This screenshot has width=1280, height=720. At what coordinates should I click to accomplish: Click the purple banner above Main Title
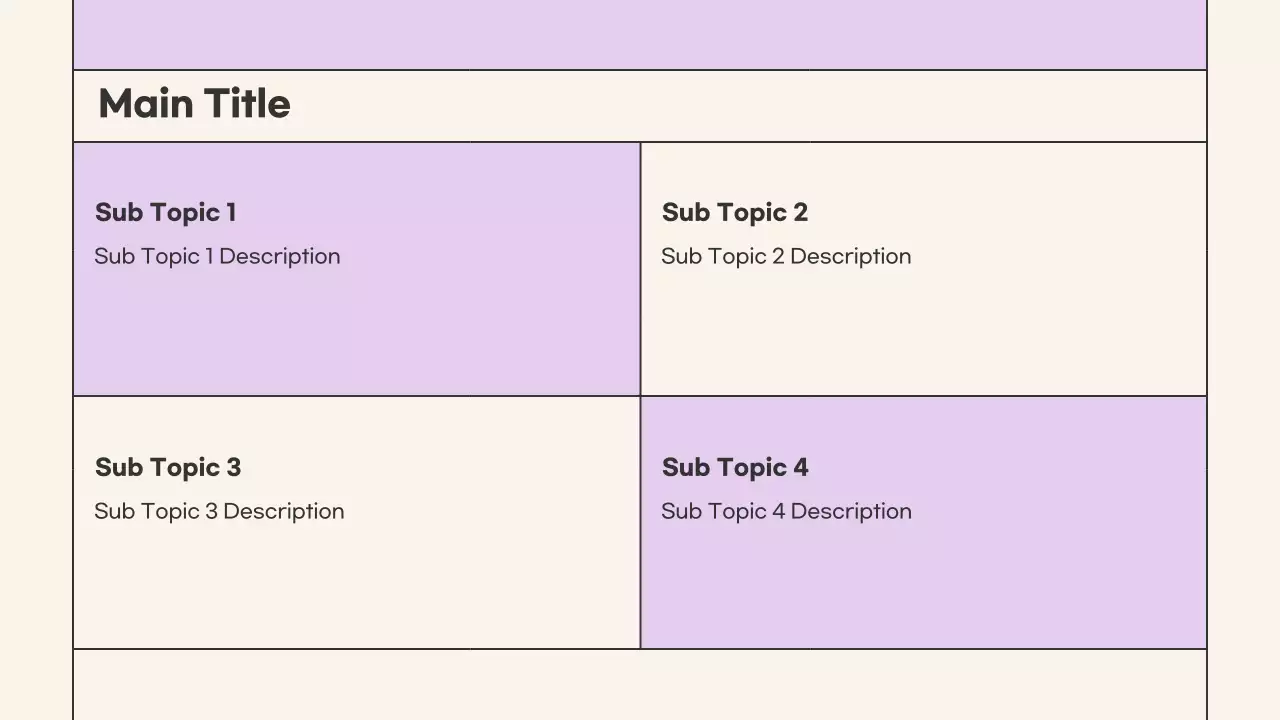click(x=640, y=33)
